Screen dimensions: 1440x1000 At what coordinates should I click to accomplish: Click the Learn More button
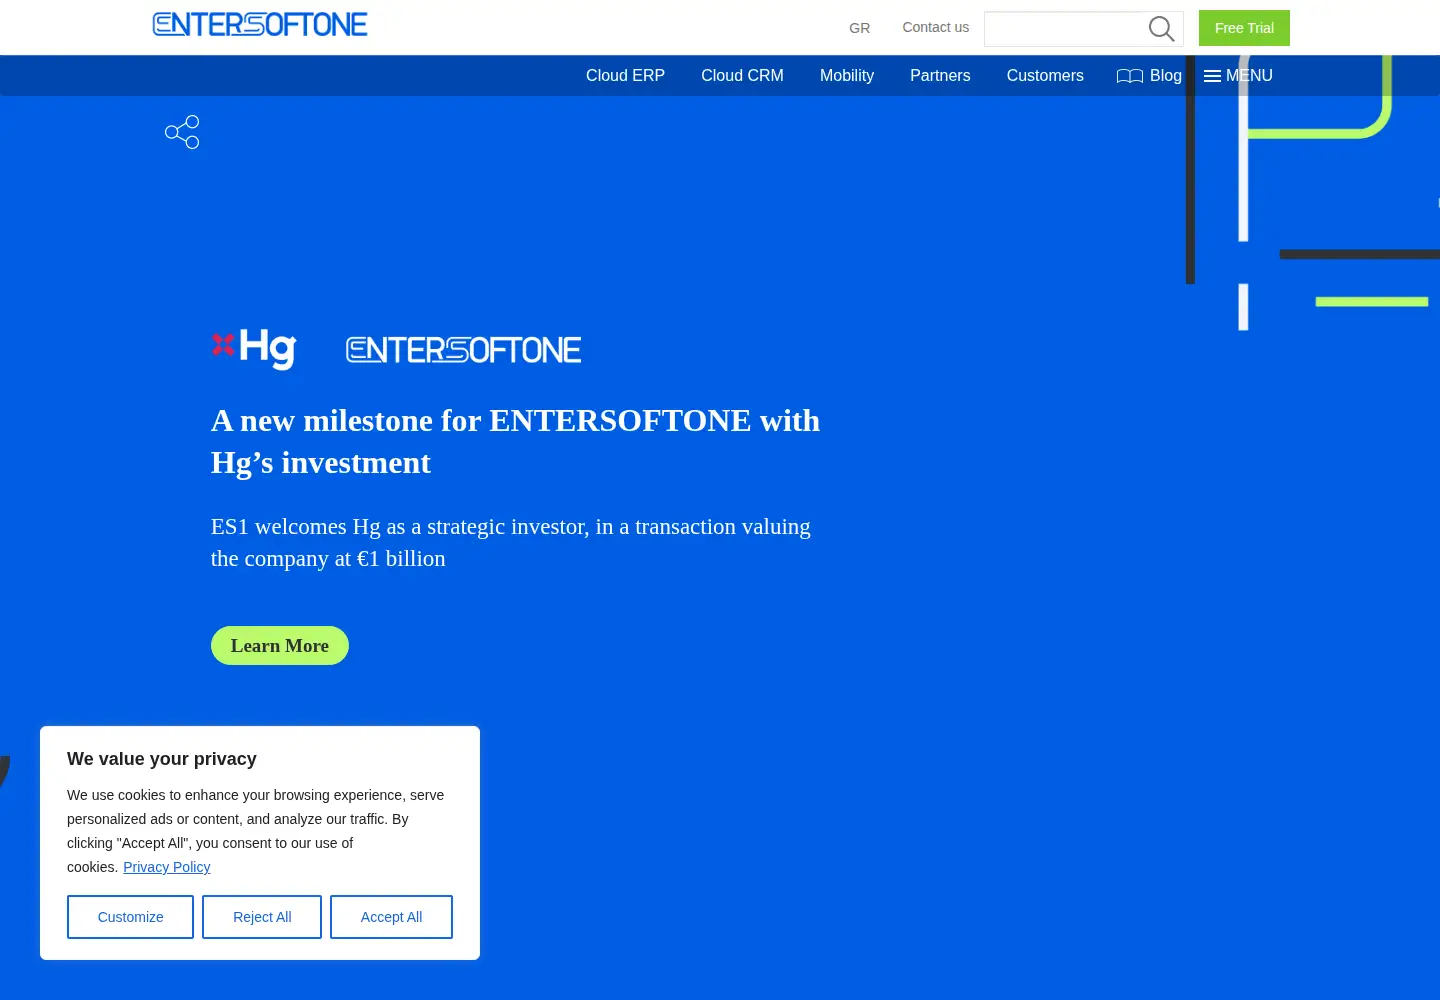coord(280,645)
